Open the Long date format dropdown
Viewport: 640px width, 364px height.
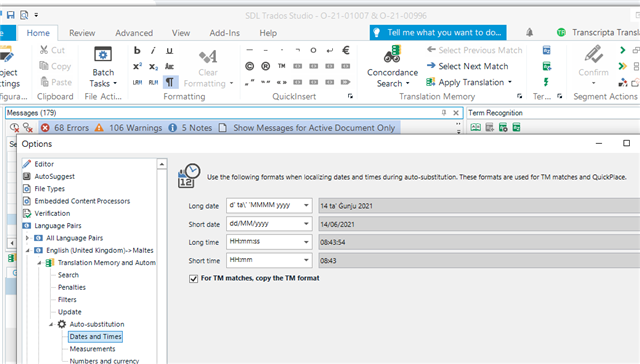[306, 205]
